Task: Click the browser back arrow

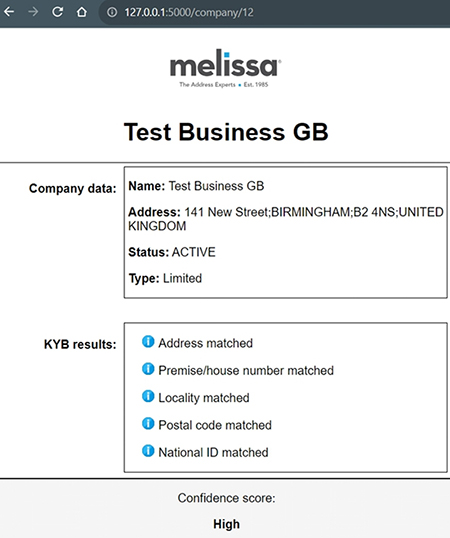Action: (9, 12)
